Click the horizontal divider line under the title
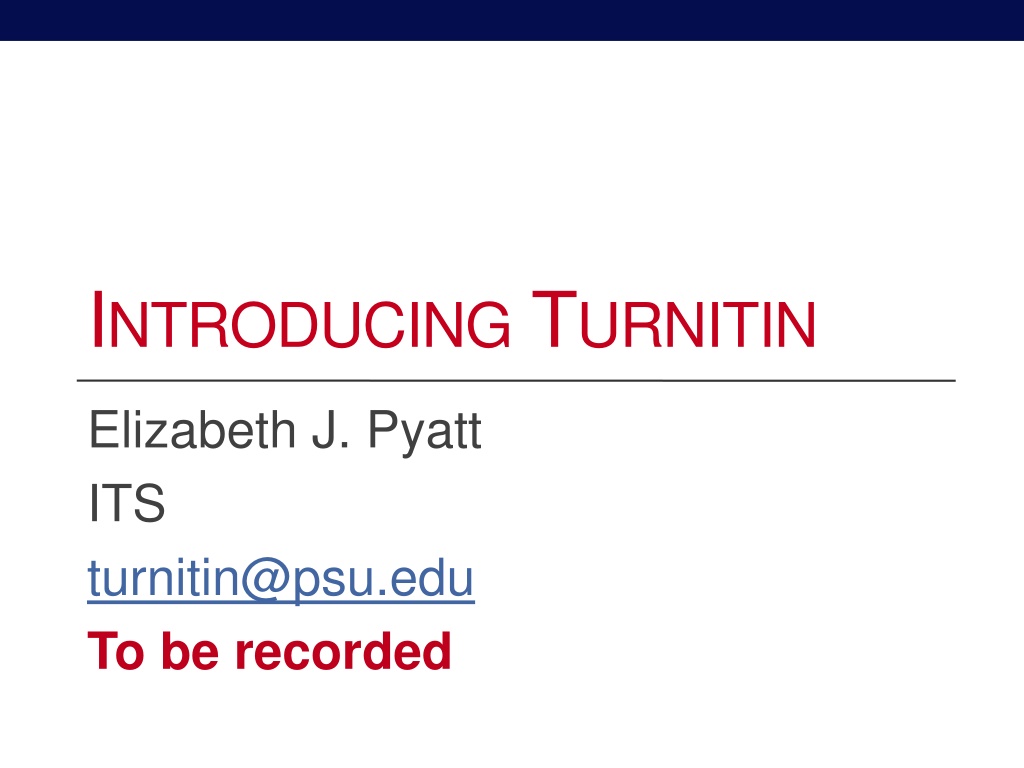Image resolution: width=1024 pixels, height=768 pixels. point(516,381)
